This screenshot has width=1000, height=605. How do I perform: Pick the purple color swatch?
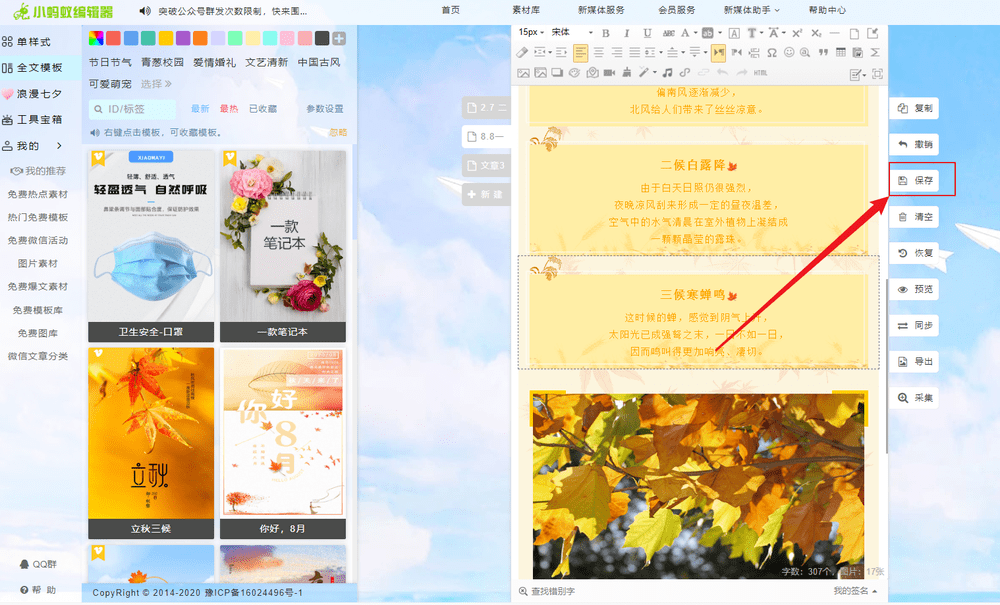point(183,38)
